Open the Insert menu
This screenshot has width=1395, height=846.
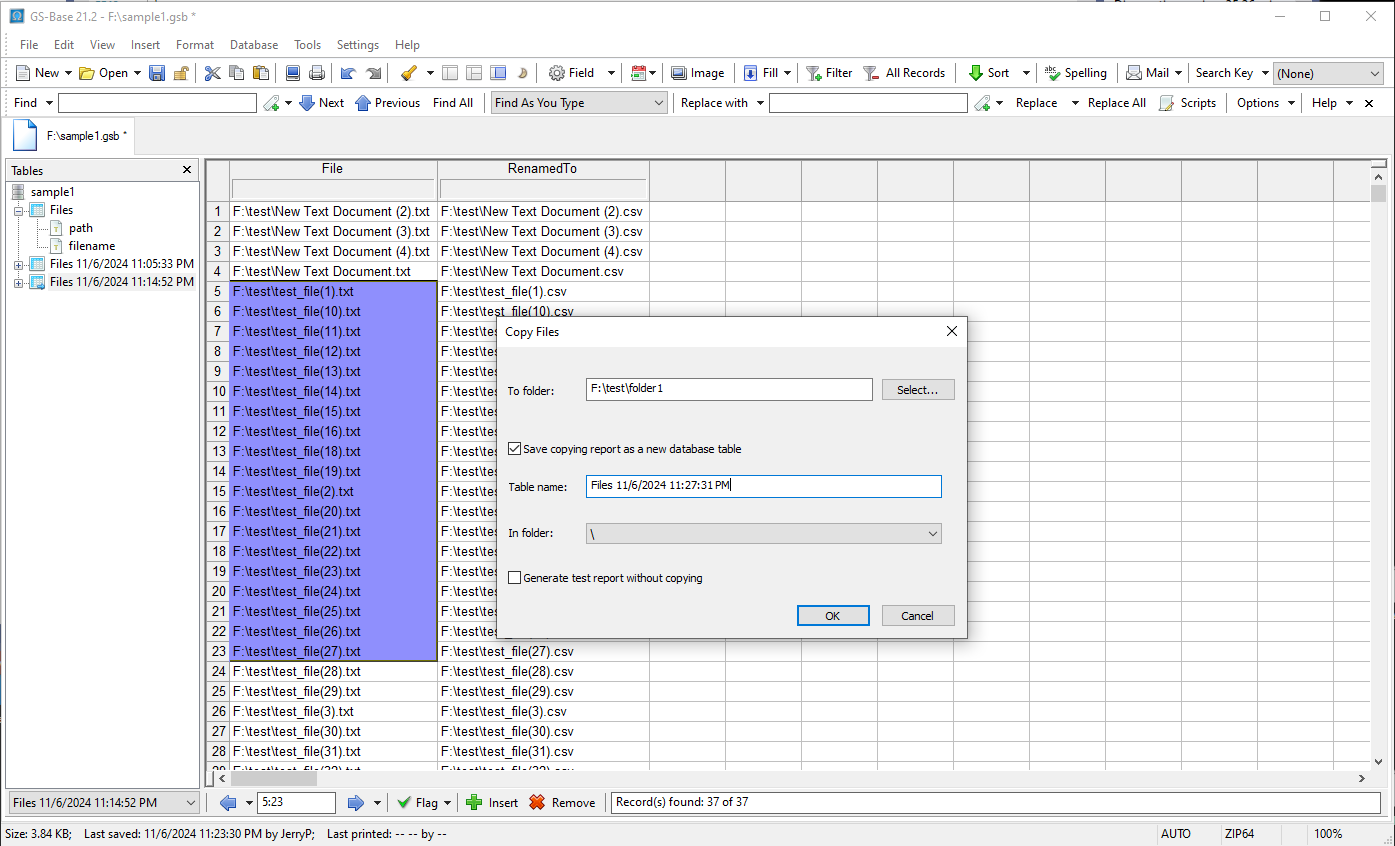point(145,45)
